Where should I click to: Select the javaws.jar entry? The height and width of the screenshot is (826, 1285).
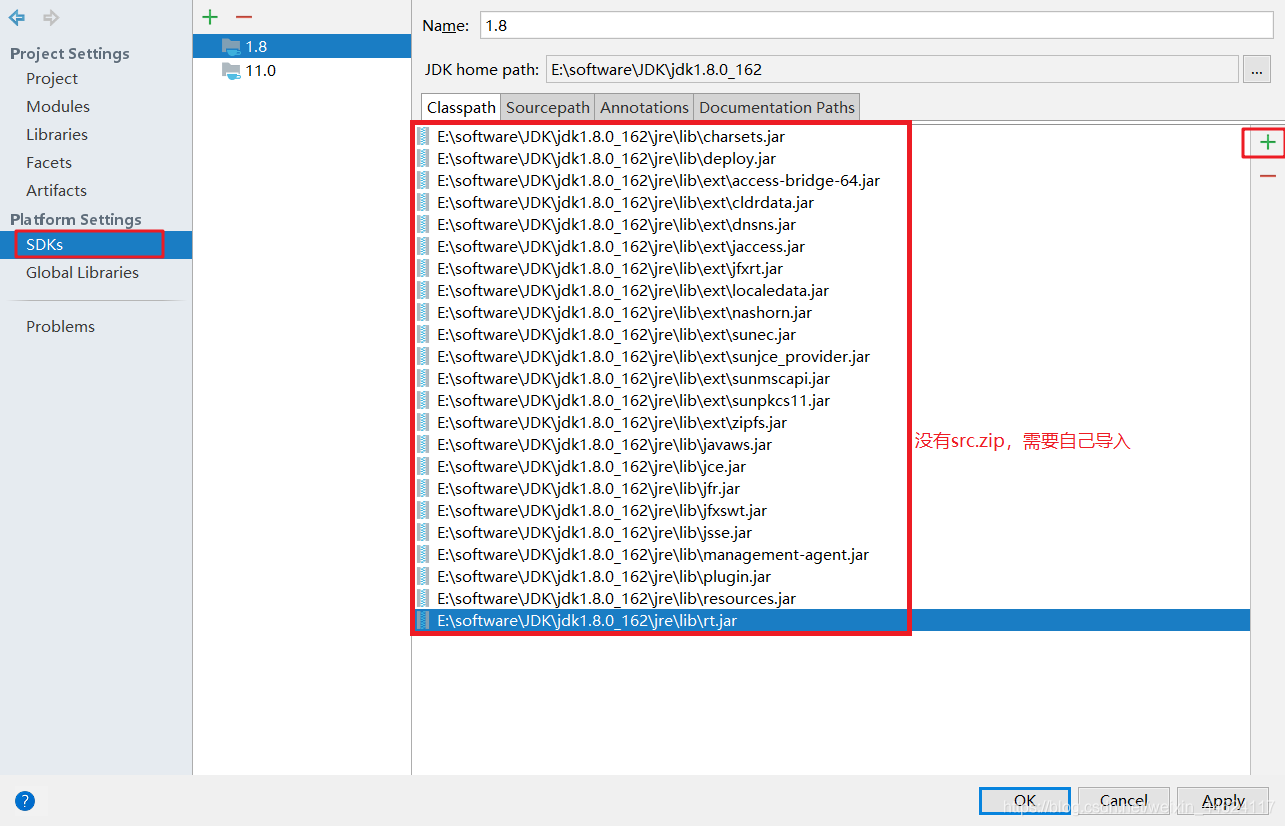click(830, 444)
